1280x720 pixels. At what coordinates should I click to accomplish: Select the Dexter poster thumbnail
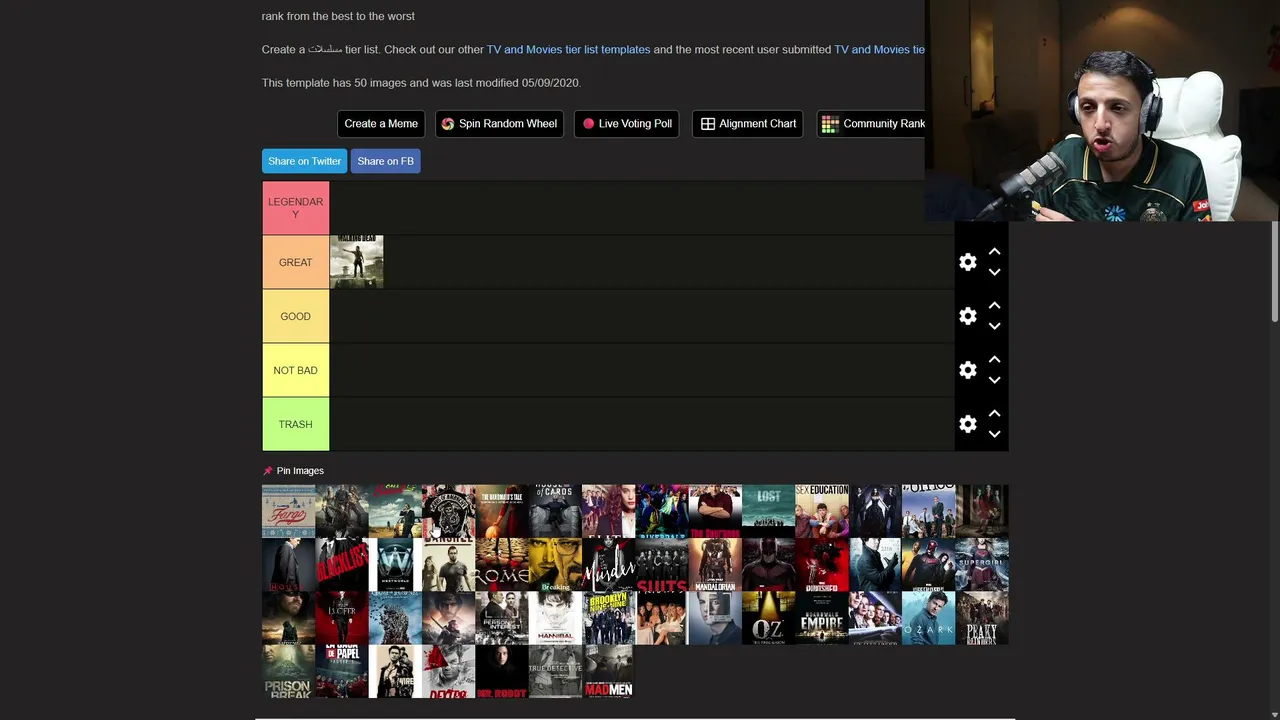(x=448, y=671)
